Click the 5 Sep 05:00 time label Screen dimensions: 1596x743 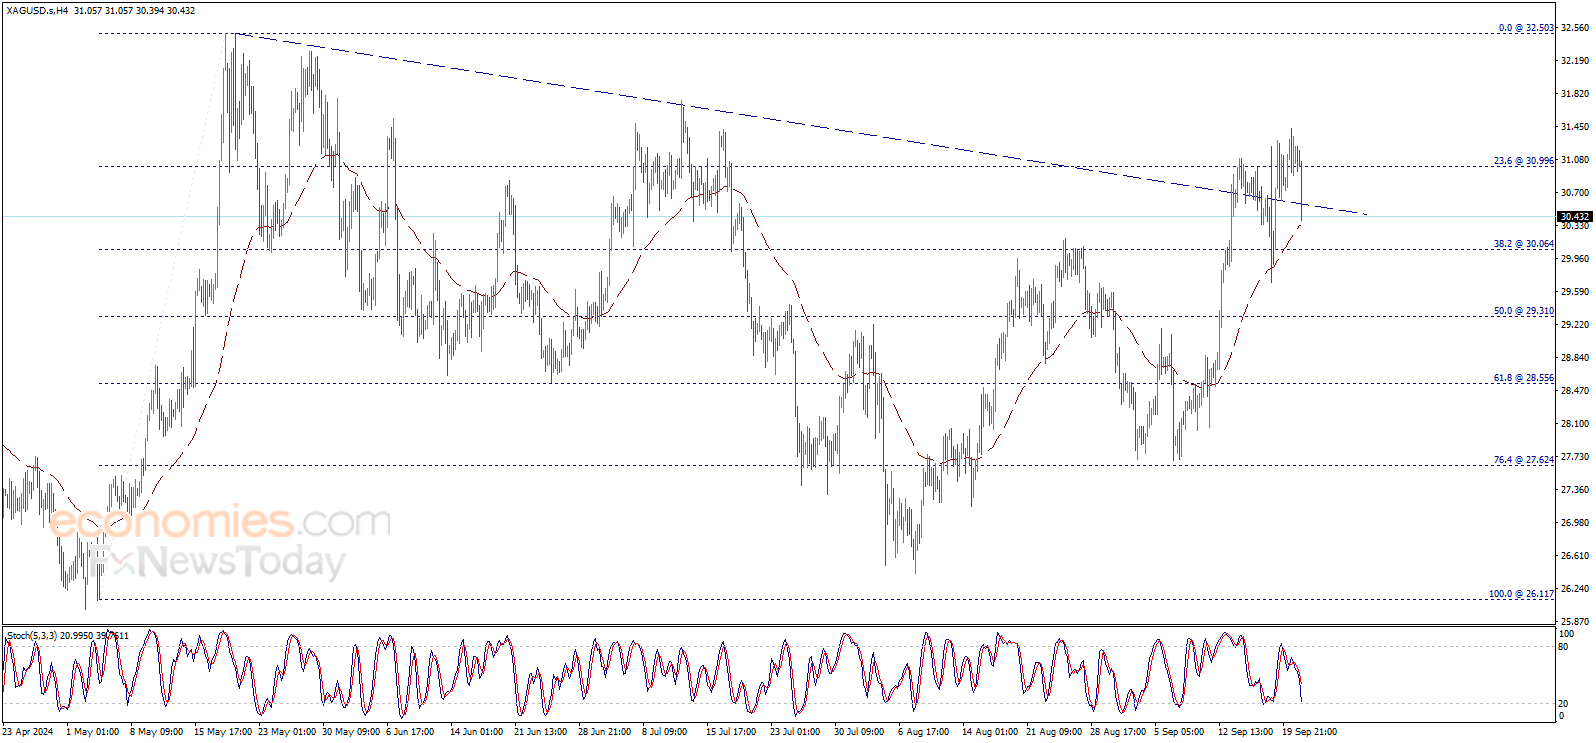coord(1179,732)
